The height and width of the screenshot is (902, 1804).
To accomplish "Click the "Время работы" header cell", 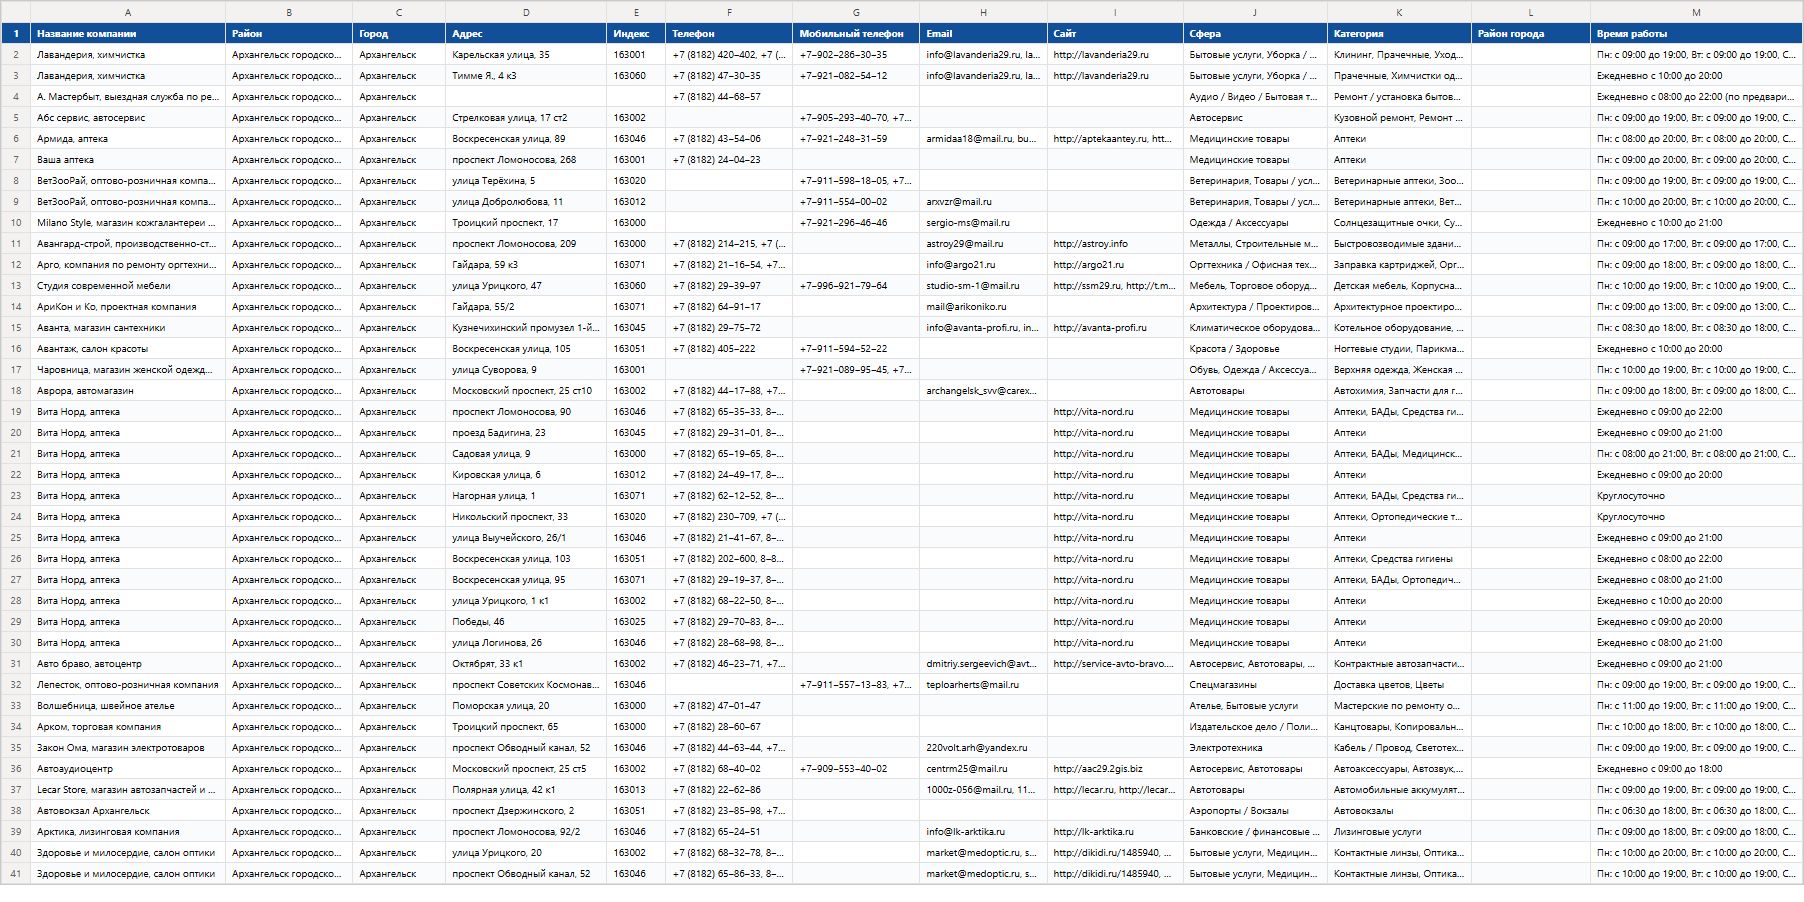I will coord(1696,34).
